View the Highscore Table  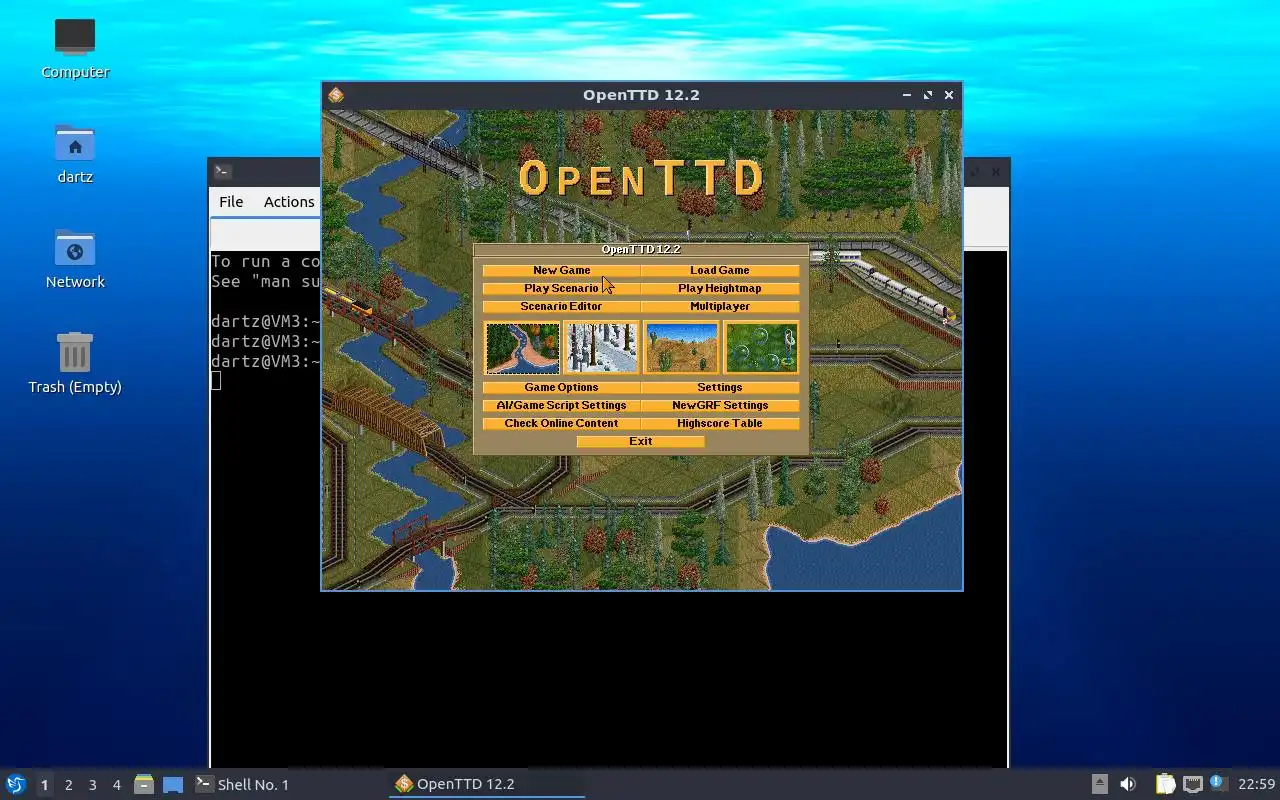[x=720, y=423]
